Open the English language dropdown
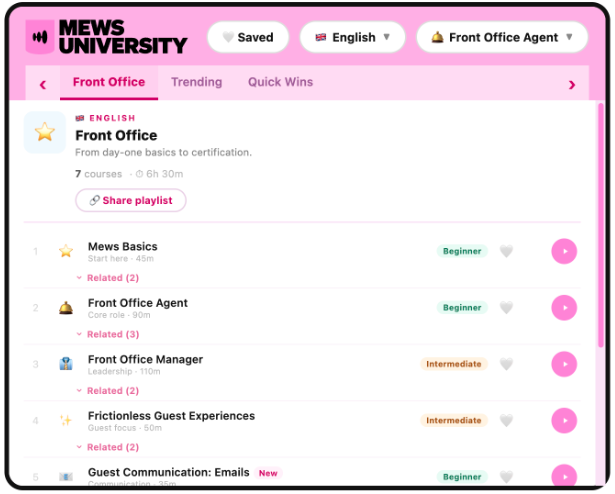This screenshot has height=494, width=615. [352, 37]
